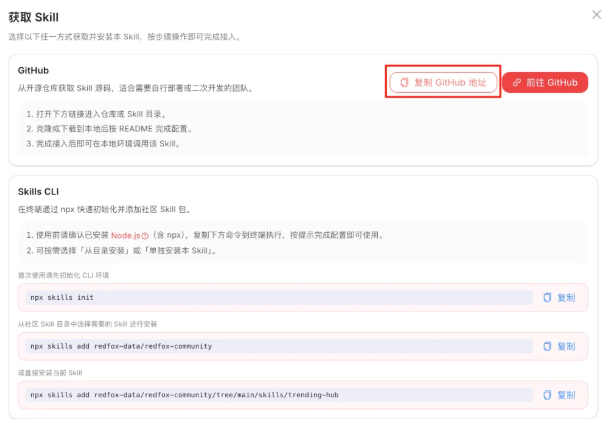Click the 获取 Skill dialog title
This screenshot has height=423, width=609.
(x=34, y=17)
